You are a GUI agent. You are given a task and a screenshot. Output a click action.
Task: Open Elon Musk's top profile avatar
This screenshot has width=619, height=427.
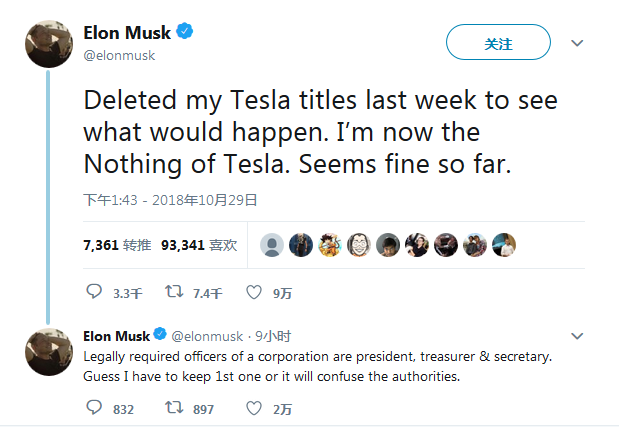49,44
